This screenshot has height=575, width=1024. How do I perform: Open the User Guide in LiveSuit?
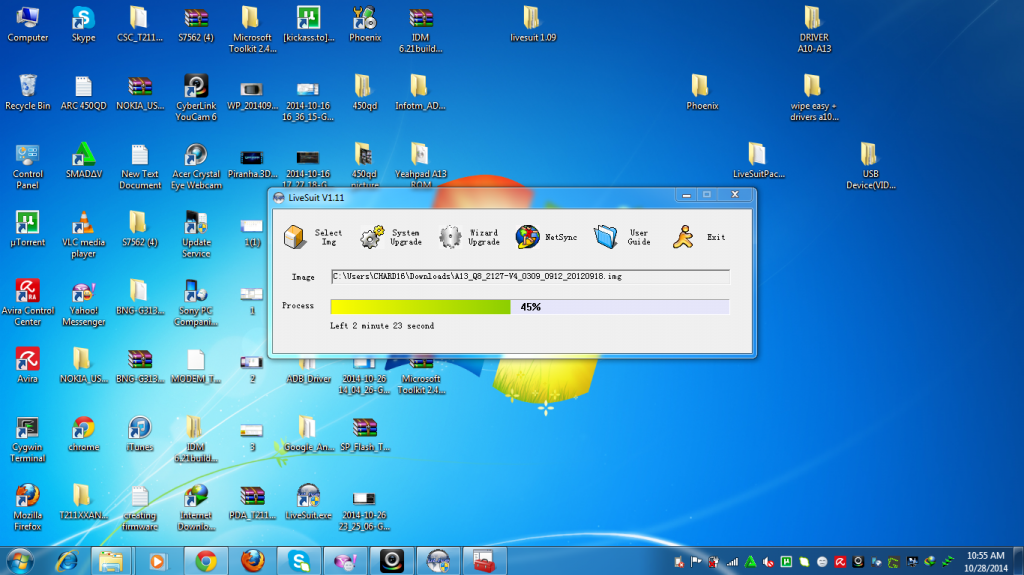(x=622, y=237)
